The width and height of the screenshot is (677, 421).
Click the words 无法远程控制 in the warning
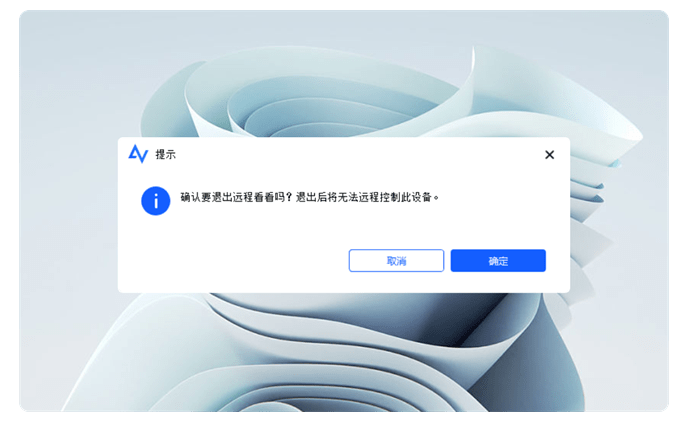(368, 197)
